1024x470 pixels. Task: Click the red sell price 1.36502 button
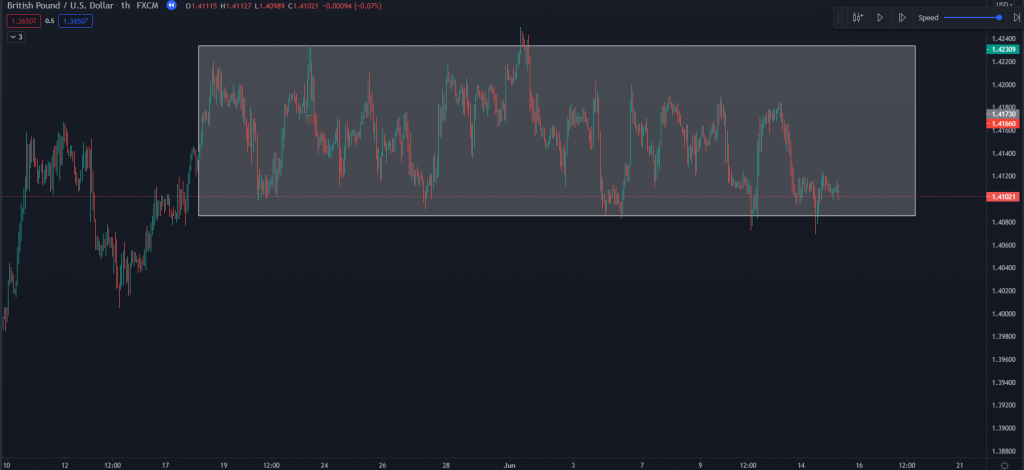23,21
